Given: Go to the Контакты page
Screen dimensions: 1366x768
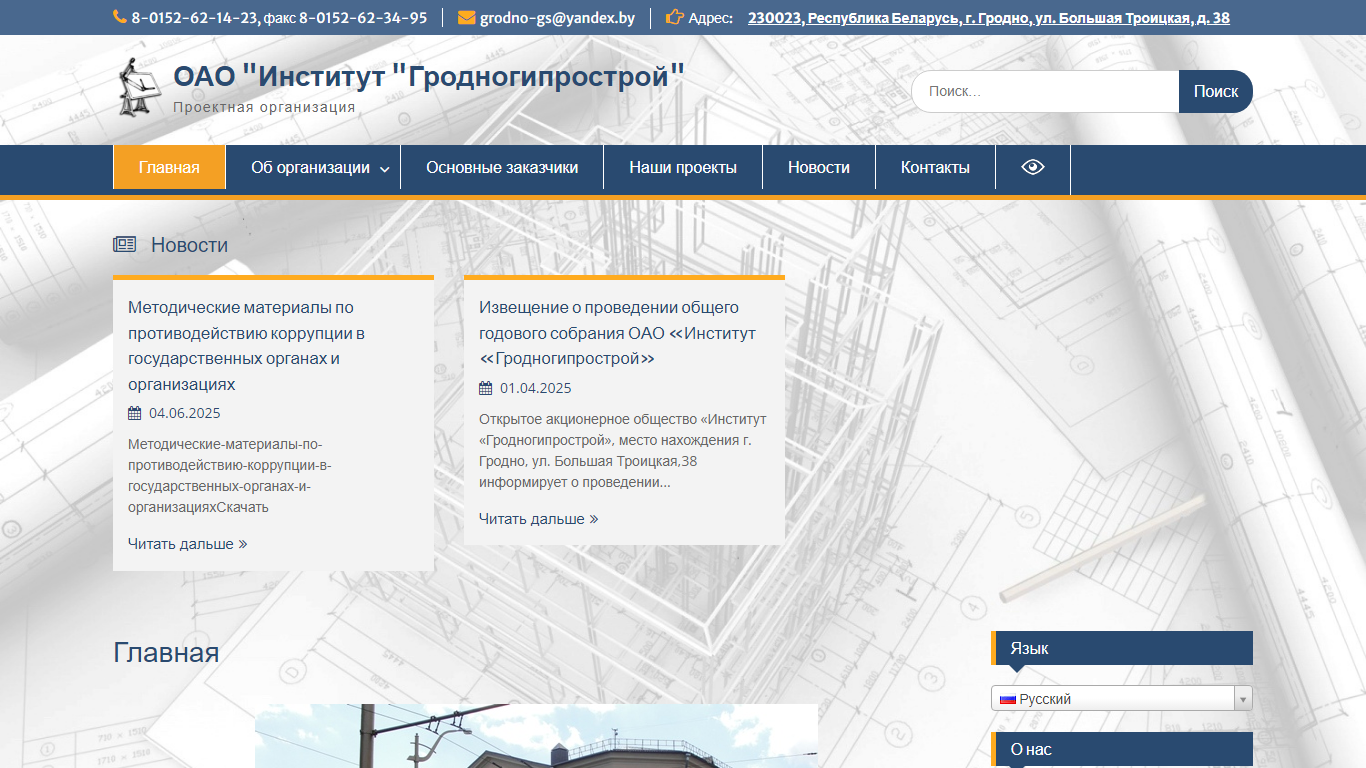Looking at the screenshot, I should pos(935,167).
